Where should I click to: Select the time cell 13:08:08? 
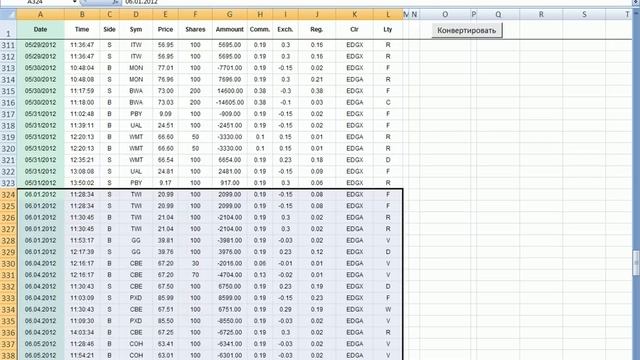point(82,171)
